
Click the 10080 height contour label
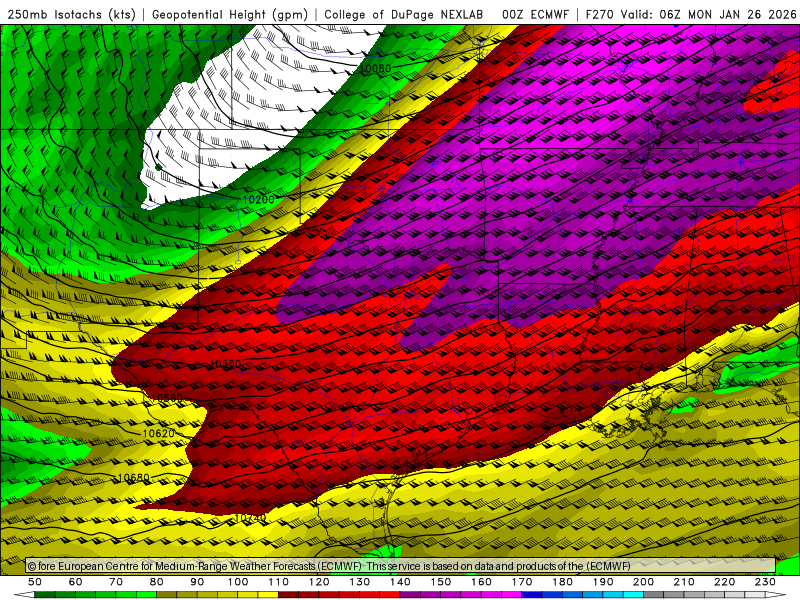pos(375,68)
